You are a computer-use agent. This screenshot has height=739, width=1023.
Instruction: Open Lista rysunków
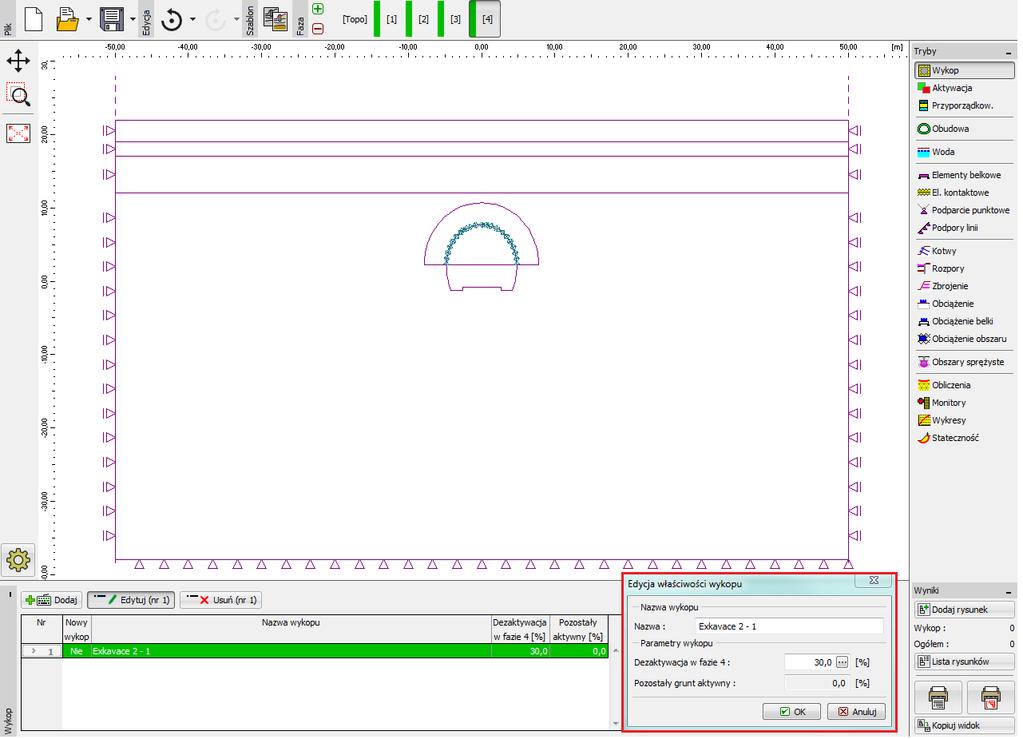[x=964, y=662]
